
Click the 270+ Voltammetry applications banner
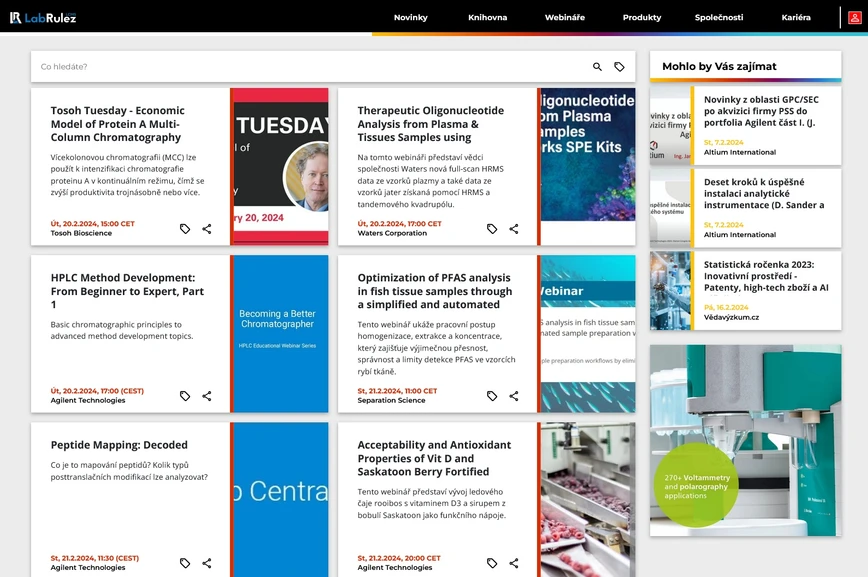[746, 440]
